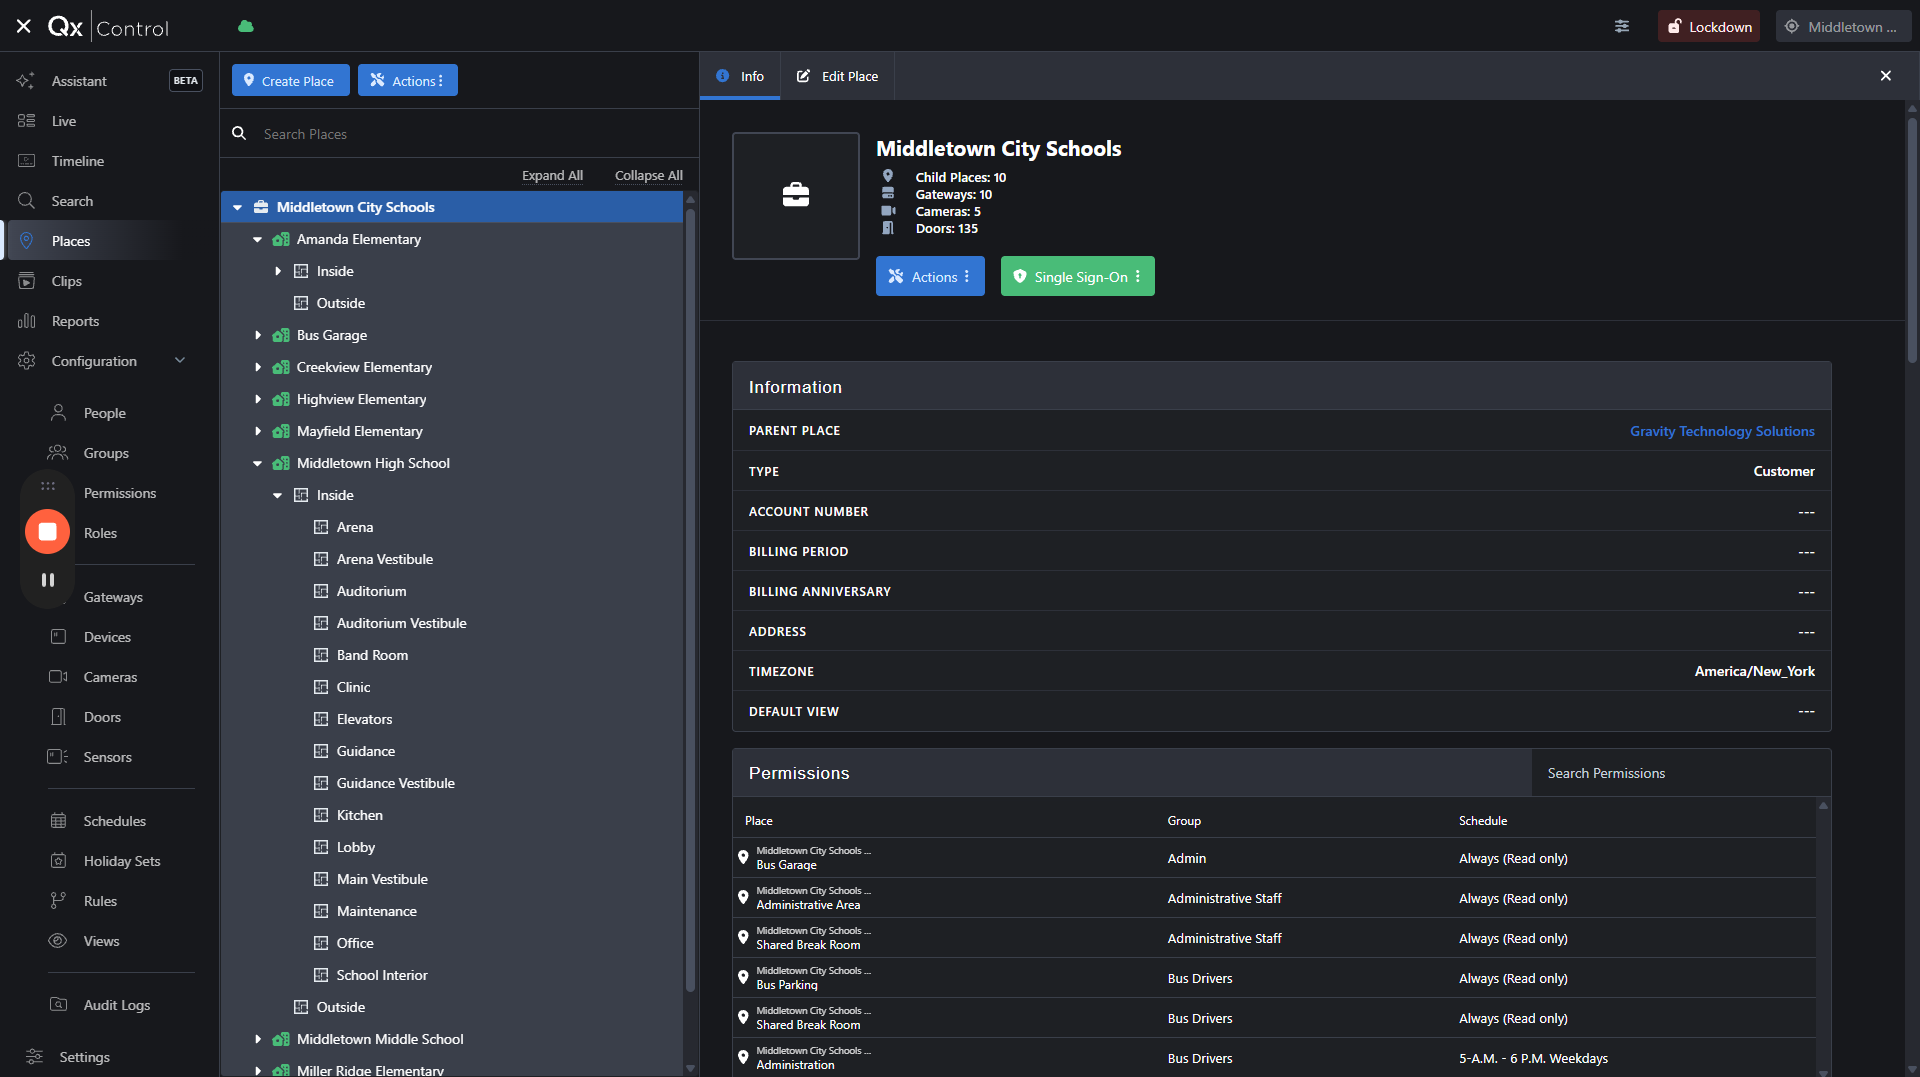Open the Timeline page
Viewport: 1920px width, 1077px height.
pyautogui.click(x=78, y=161)
